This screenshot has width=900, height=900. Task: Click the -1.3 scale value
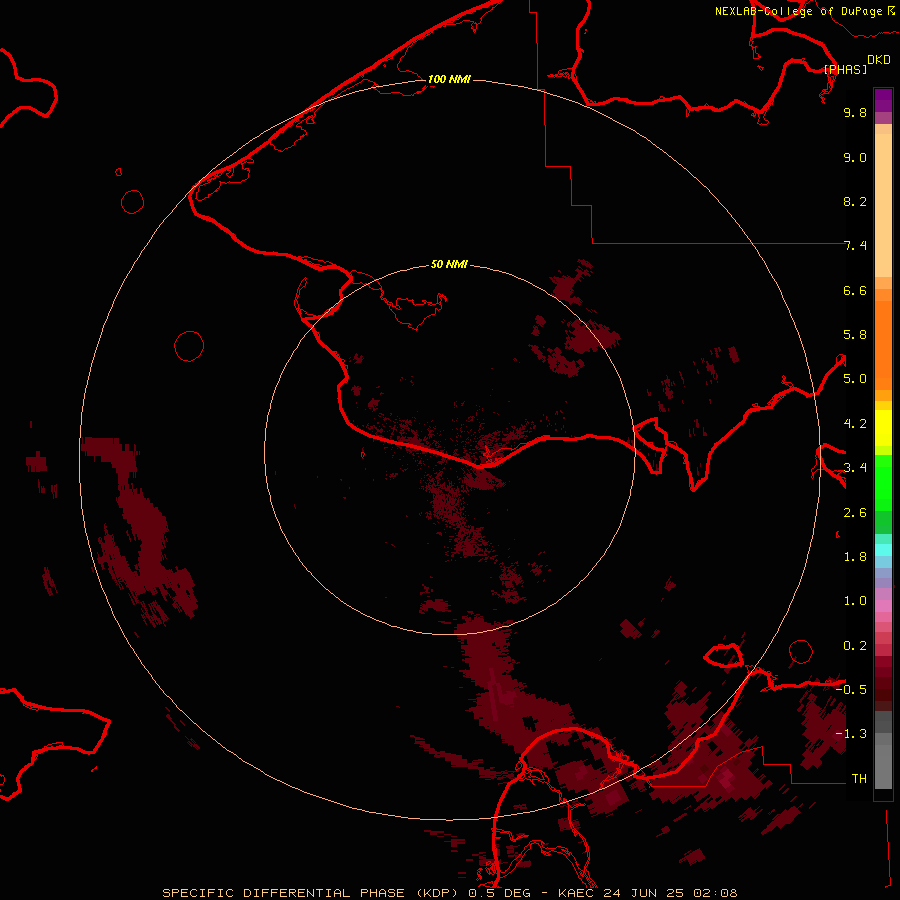[x=851, y=734]
